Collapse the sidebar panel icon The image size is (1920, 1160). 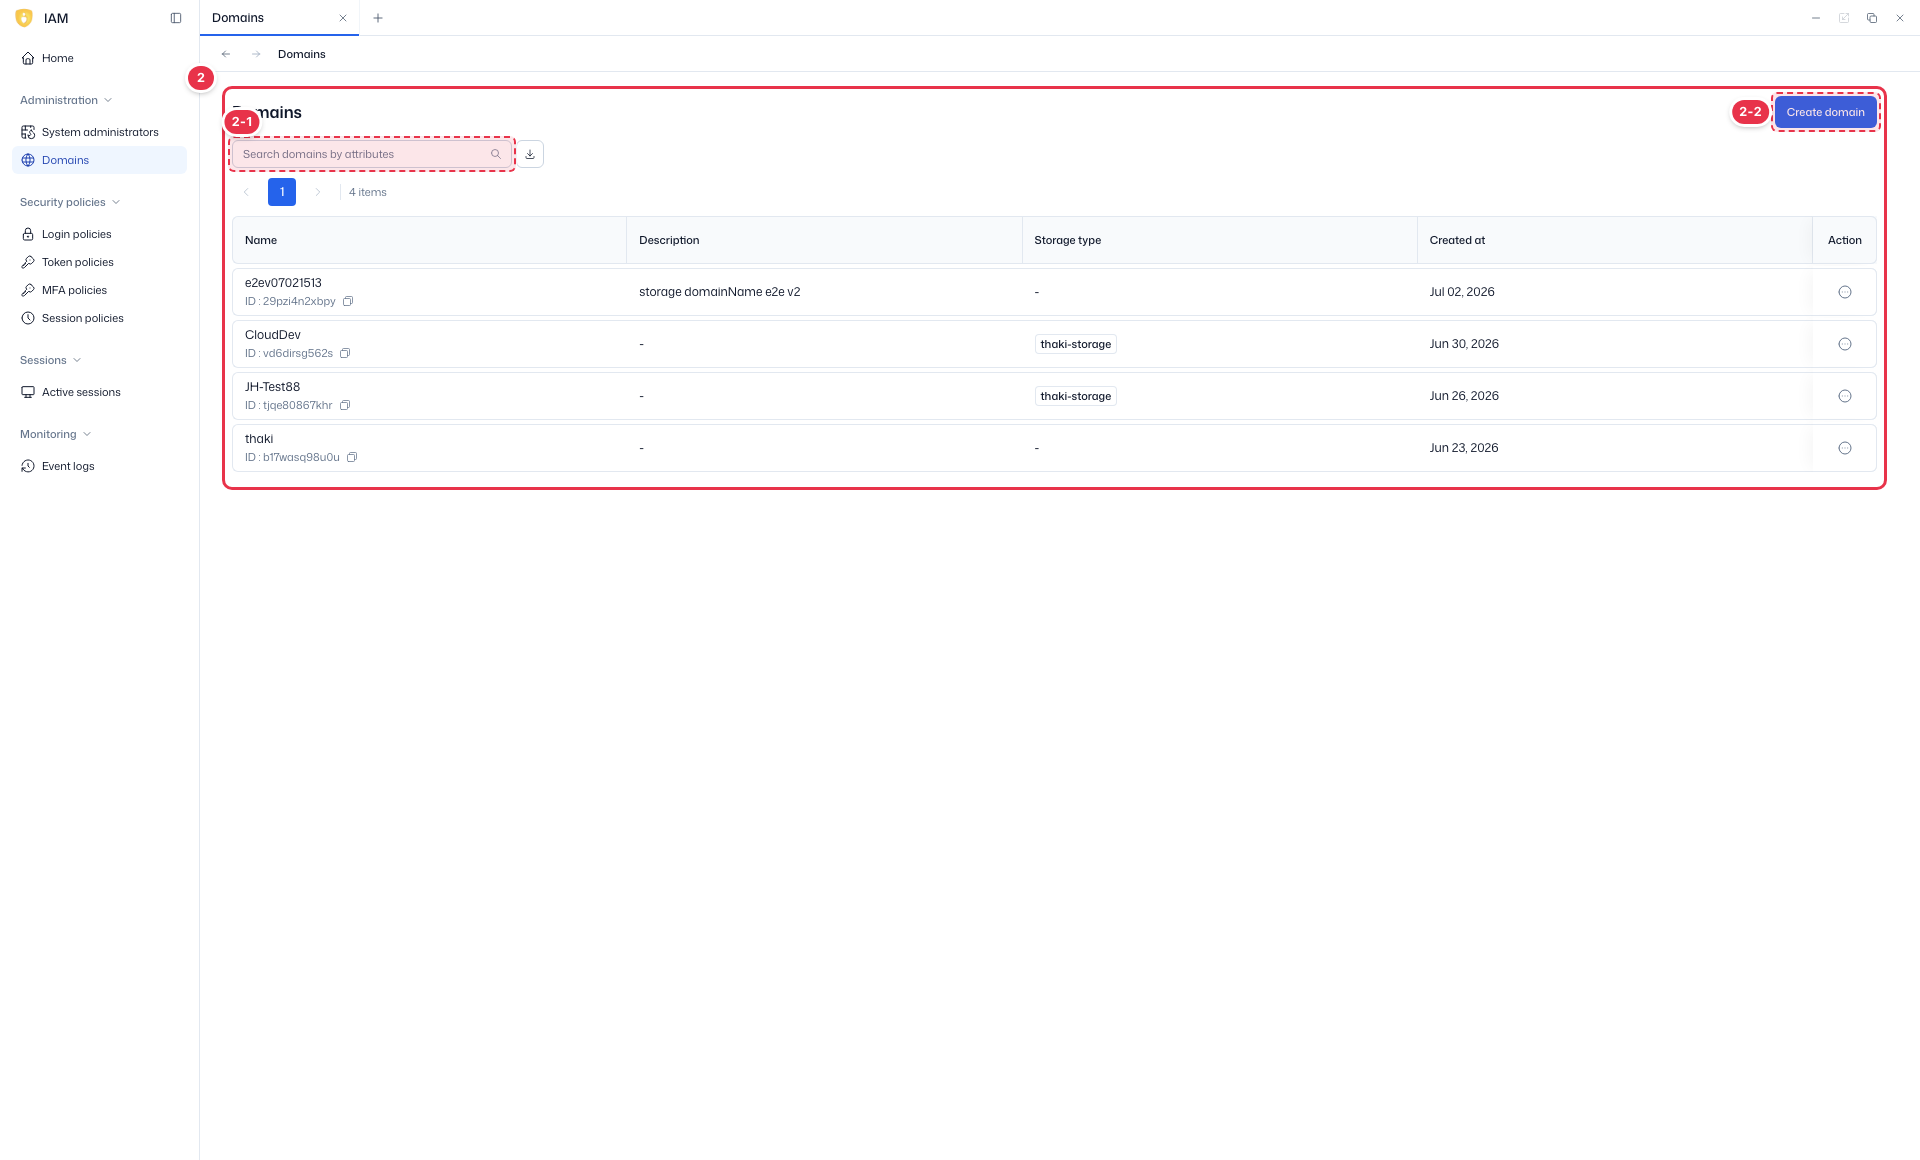pyautogui.click(x=176, y=18)
